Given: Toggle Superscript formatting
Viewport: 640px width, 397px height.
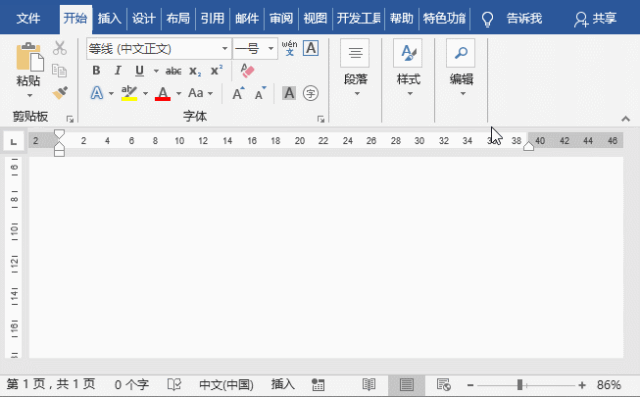Looking at the screenshot, I should pos(216,70).
